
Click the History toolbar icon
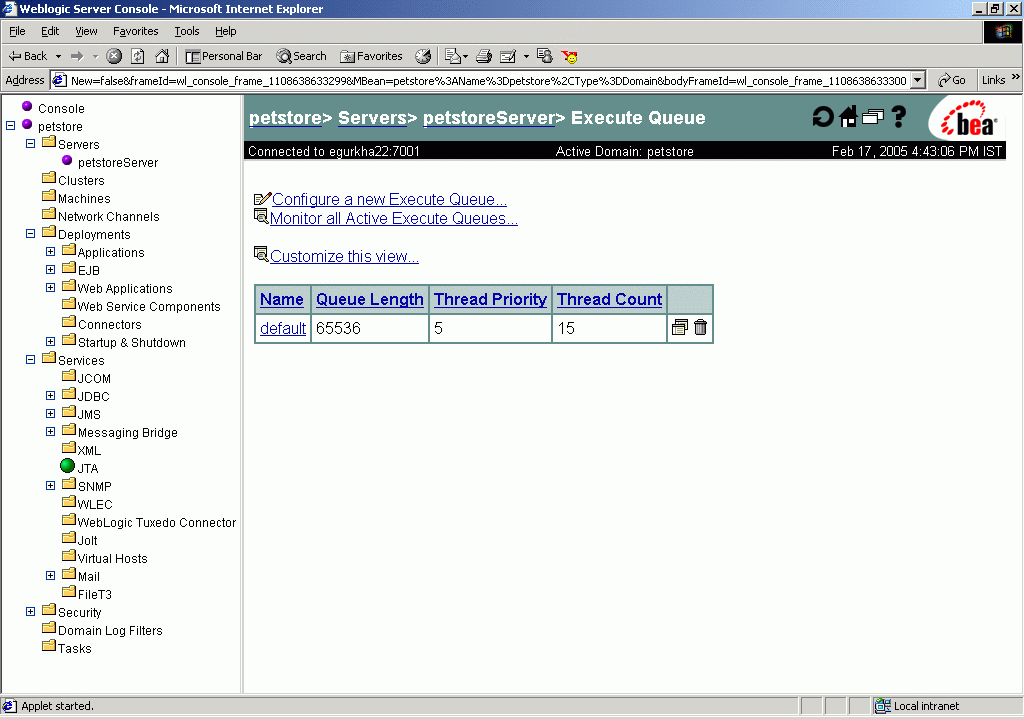[423, 56]
